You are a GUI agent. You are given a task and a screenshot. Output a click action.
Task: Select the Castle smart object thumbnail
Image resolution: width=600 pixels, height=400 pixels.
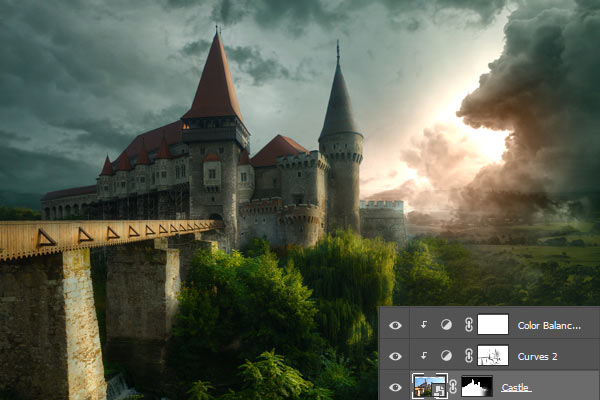coord(430,386)
